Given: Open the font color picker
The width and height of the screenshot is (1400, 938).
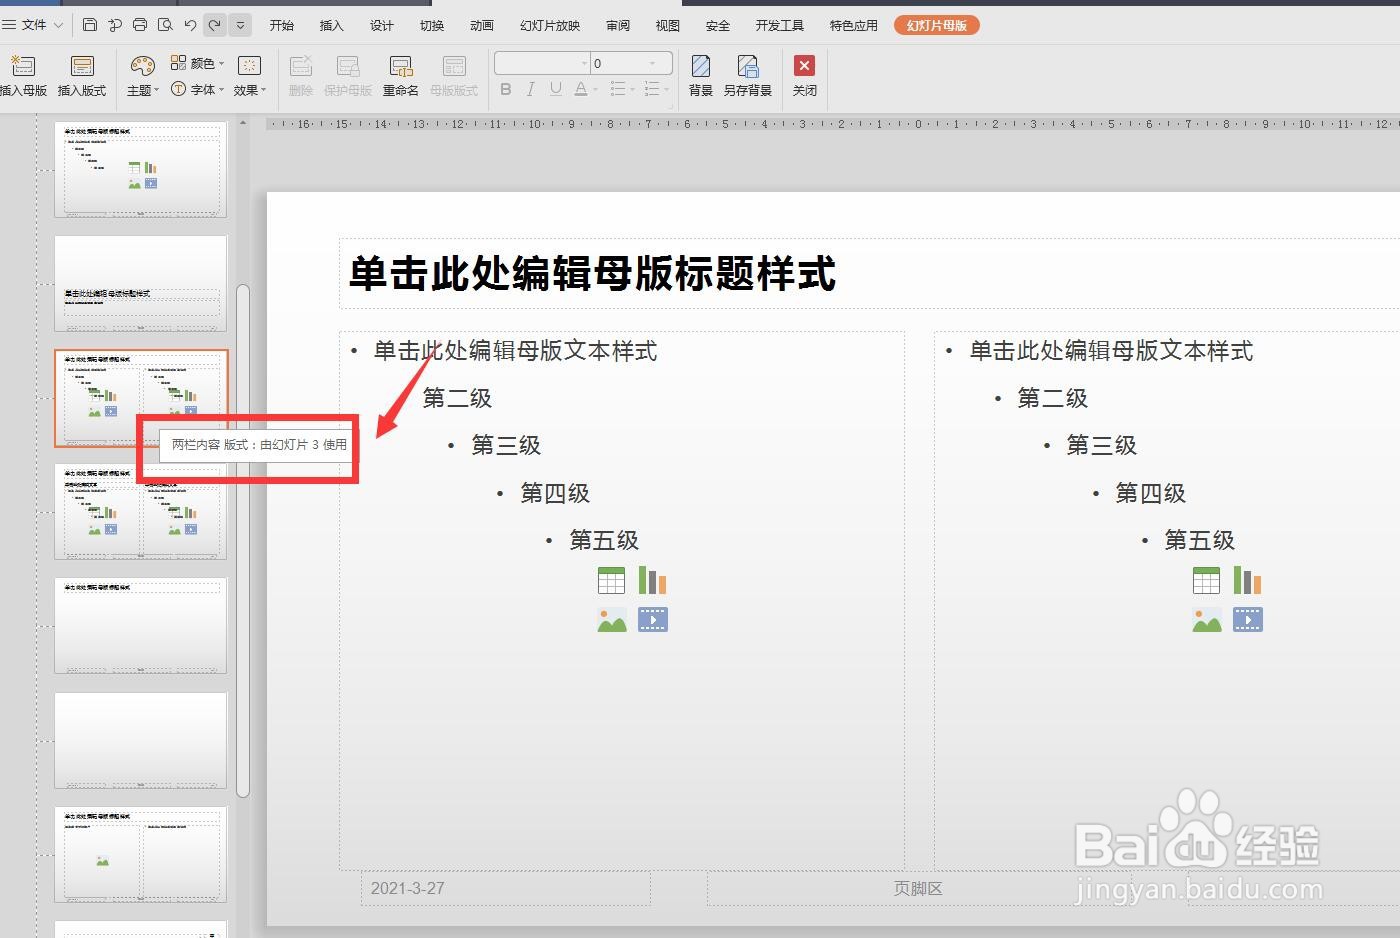Looking at the screenshot, I should click(x=581, y=89).
